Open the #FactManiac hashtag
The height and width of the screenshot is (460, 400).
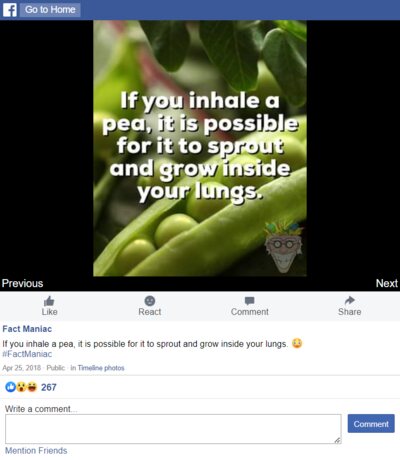(27, 354)
